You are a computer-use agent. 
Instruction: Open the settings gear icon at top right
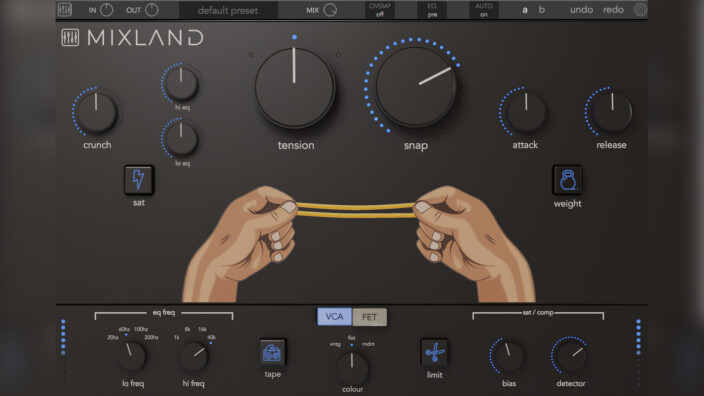coord(640,9)
